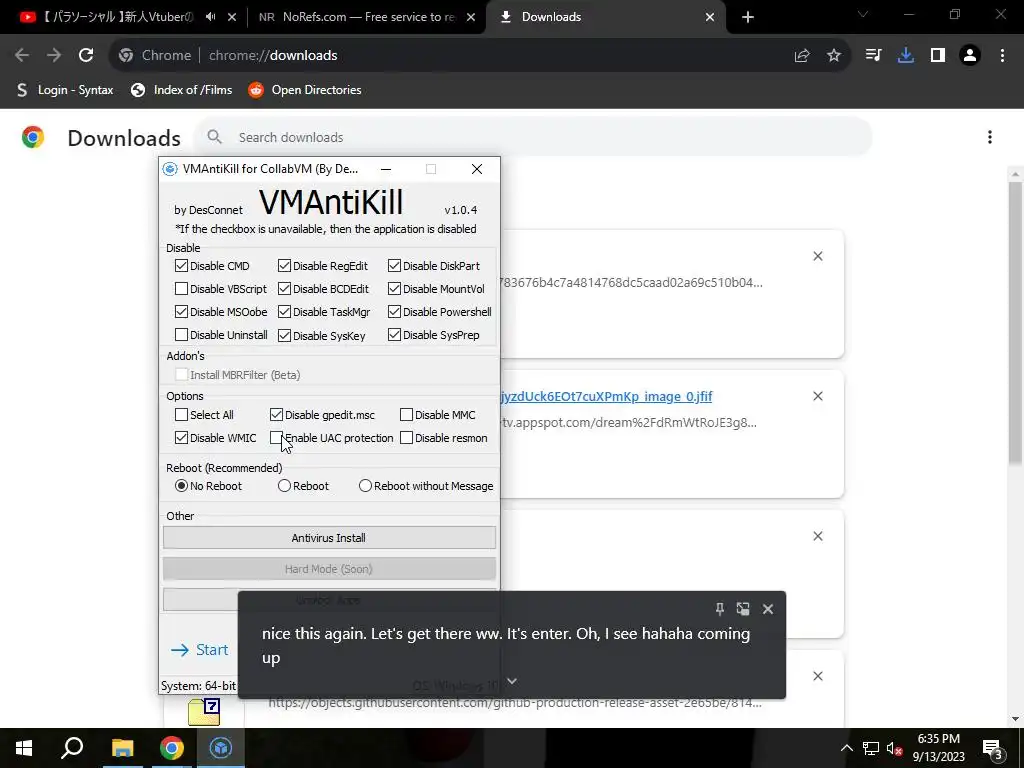The image size is (1024, 768).
Task: Open the media control icon
Action: [873, 56]
